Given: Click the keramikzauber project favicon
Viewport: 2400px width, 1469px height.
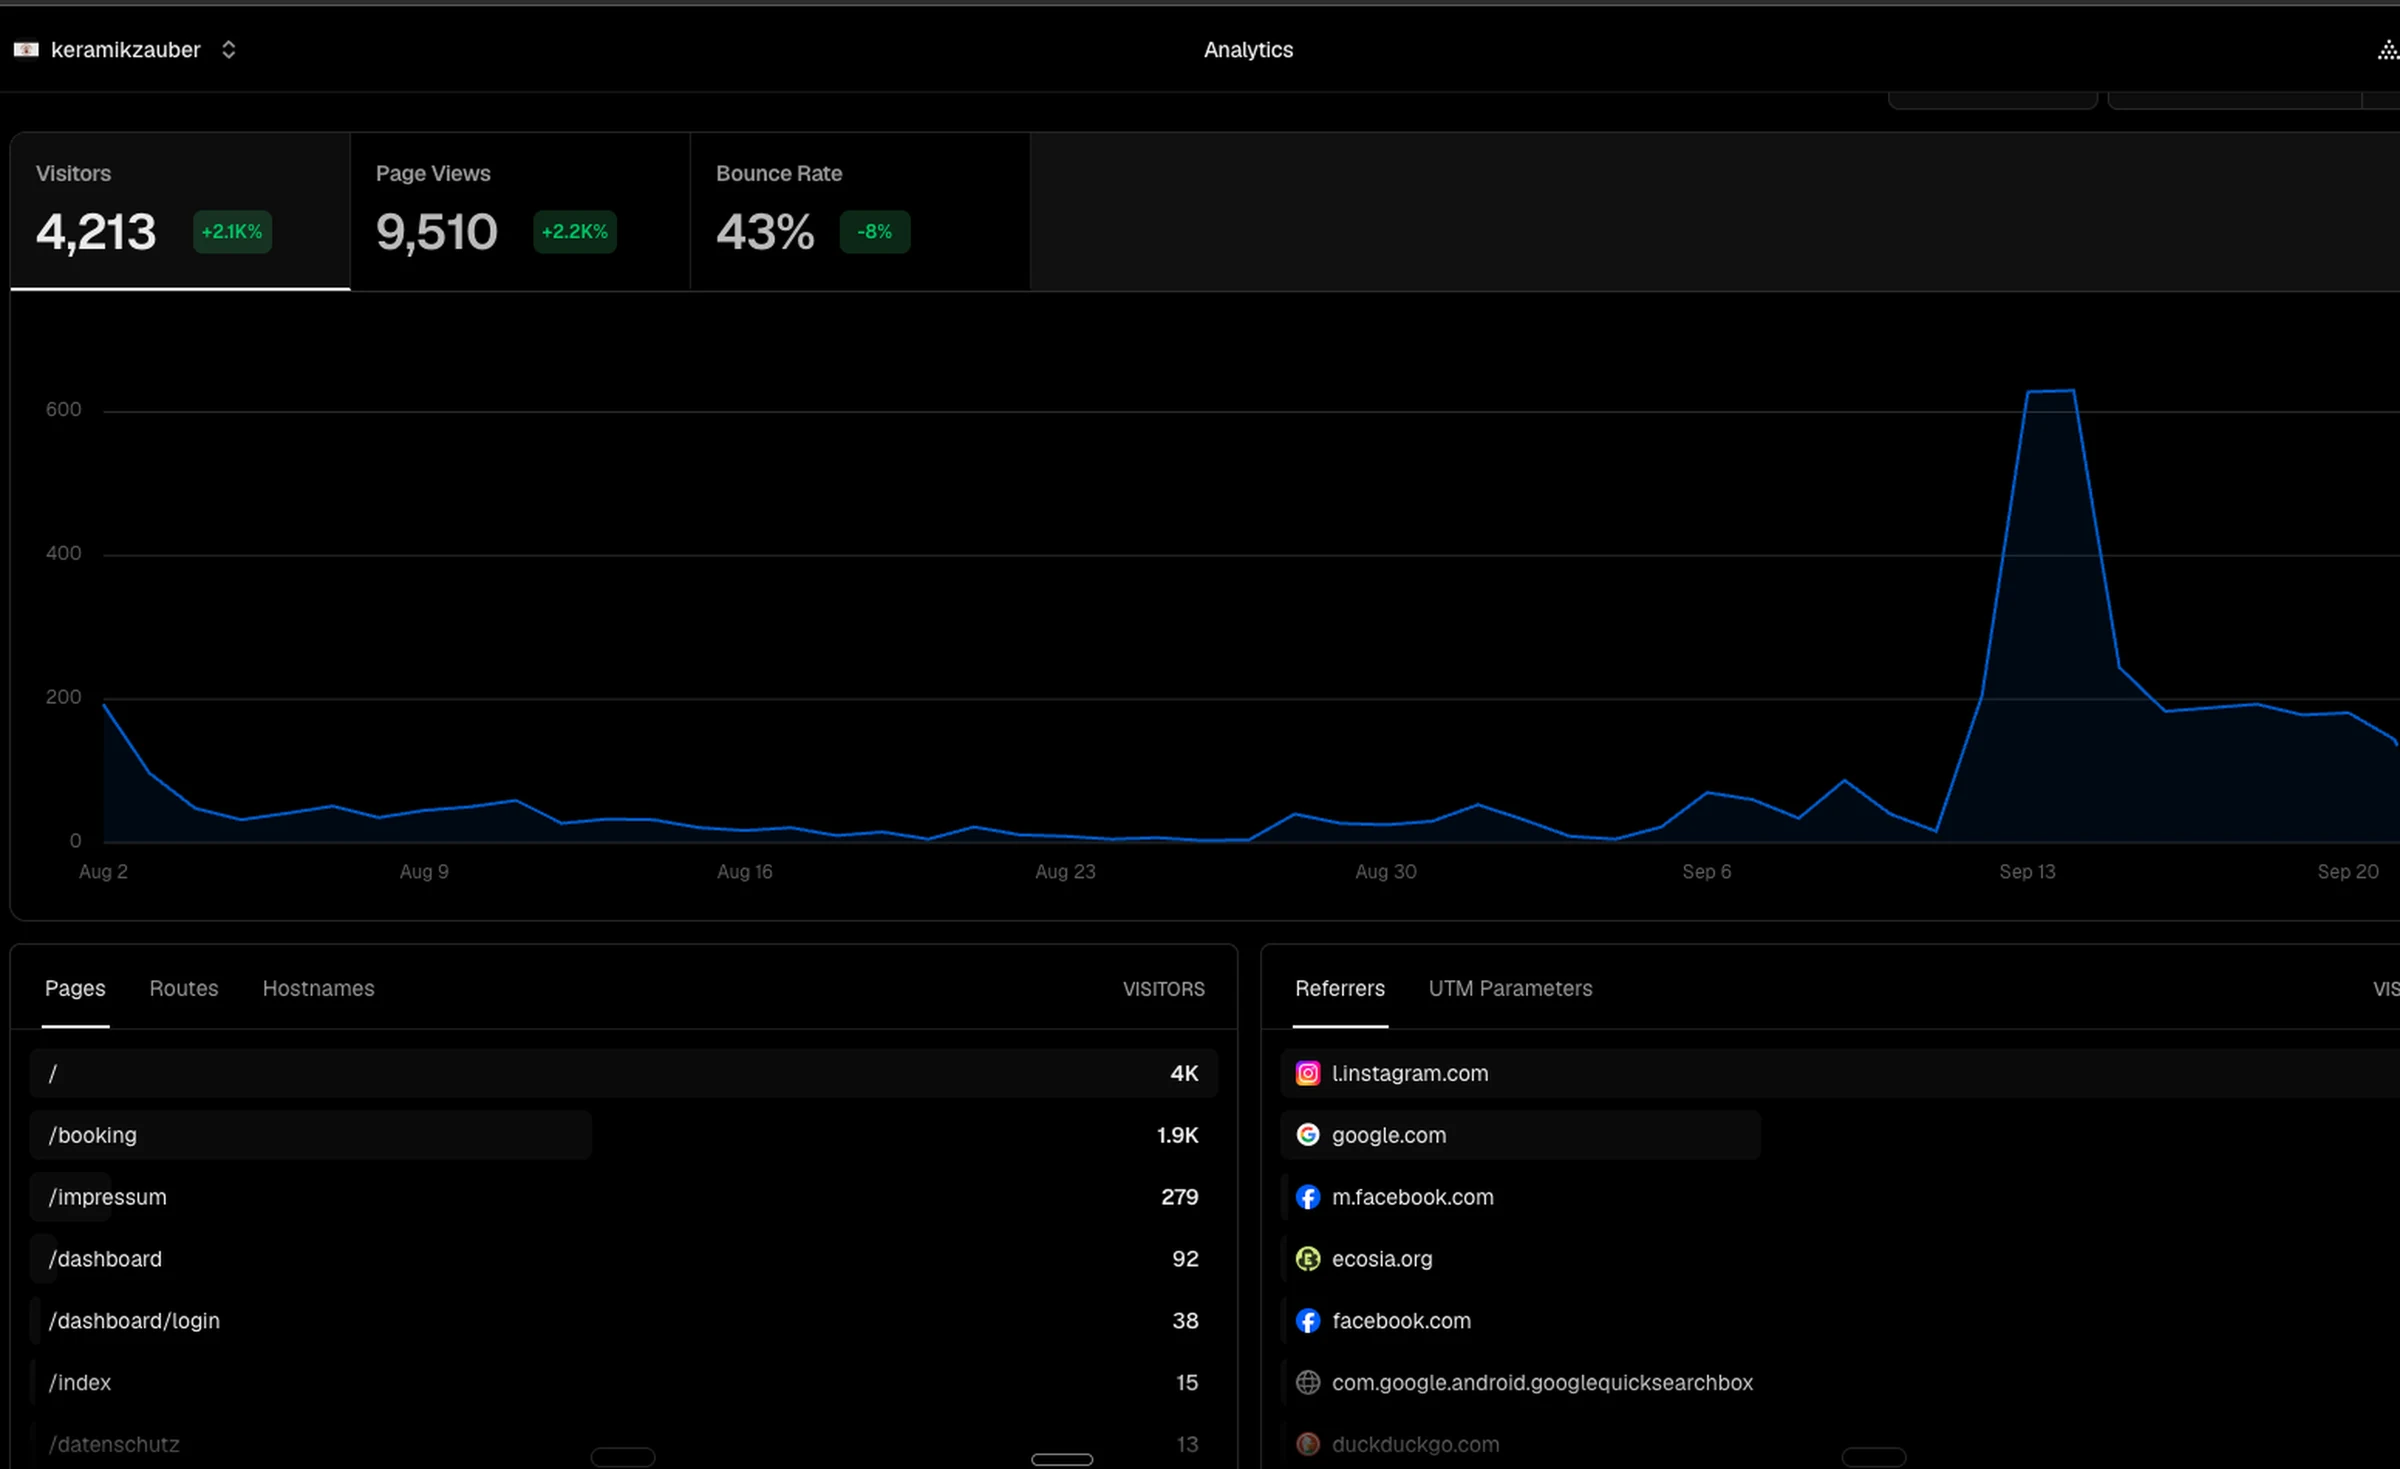Looking at the screenshot, I should [26, 50].
